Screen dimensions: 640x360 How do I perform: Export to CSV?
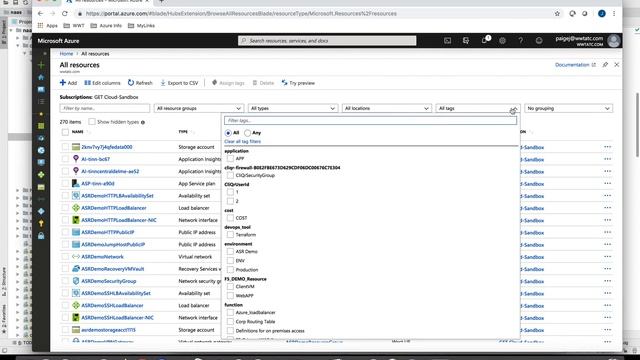pyautogui.click(x=179, y=83)
